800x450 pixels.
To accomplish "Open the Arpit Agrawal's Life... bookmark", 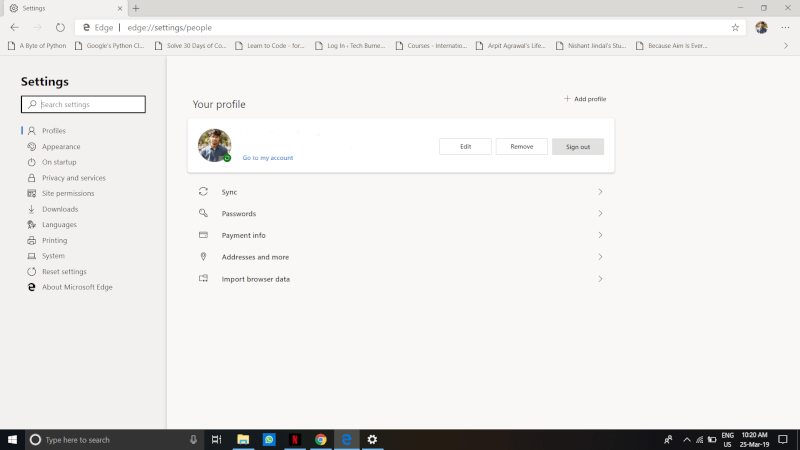I will pos(511,45).
